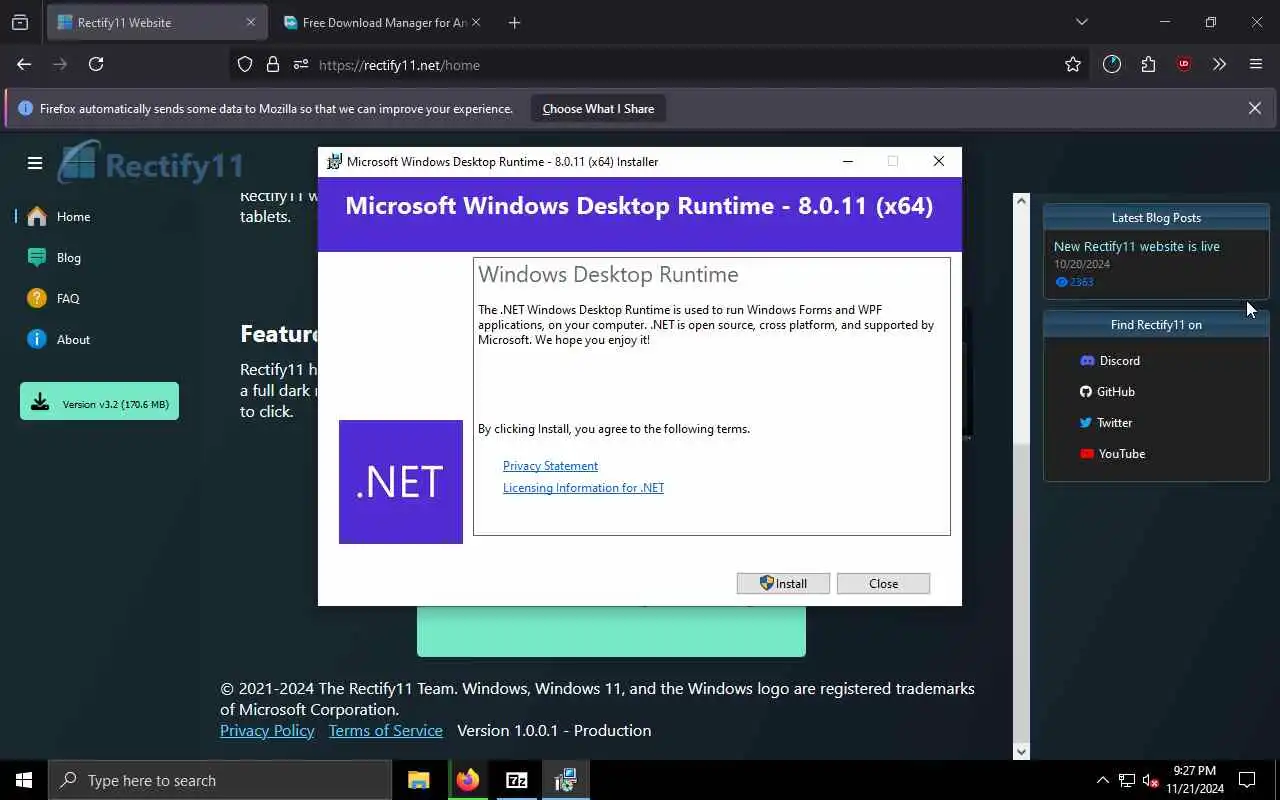Open Licensing Information for .NET link
The width and height of the screenshot is (1280, 800).
pos(583,488)
